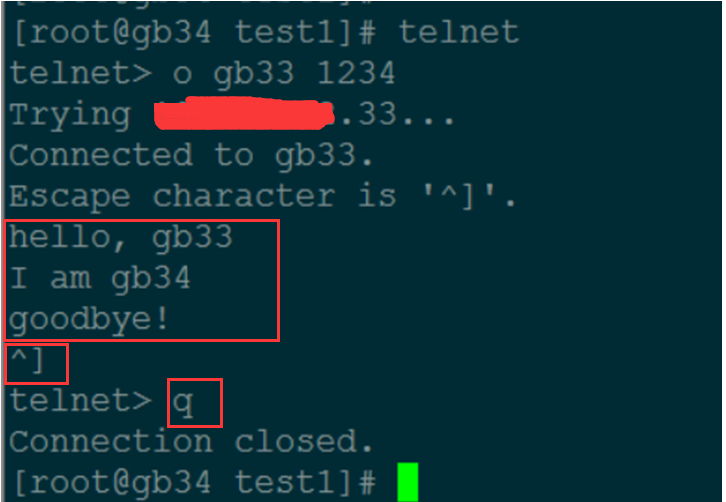726x502 pixels.
Task: Click the port number '1234'
Action: [x=356, y=73]
